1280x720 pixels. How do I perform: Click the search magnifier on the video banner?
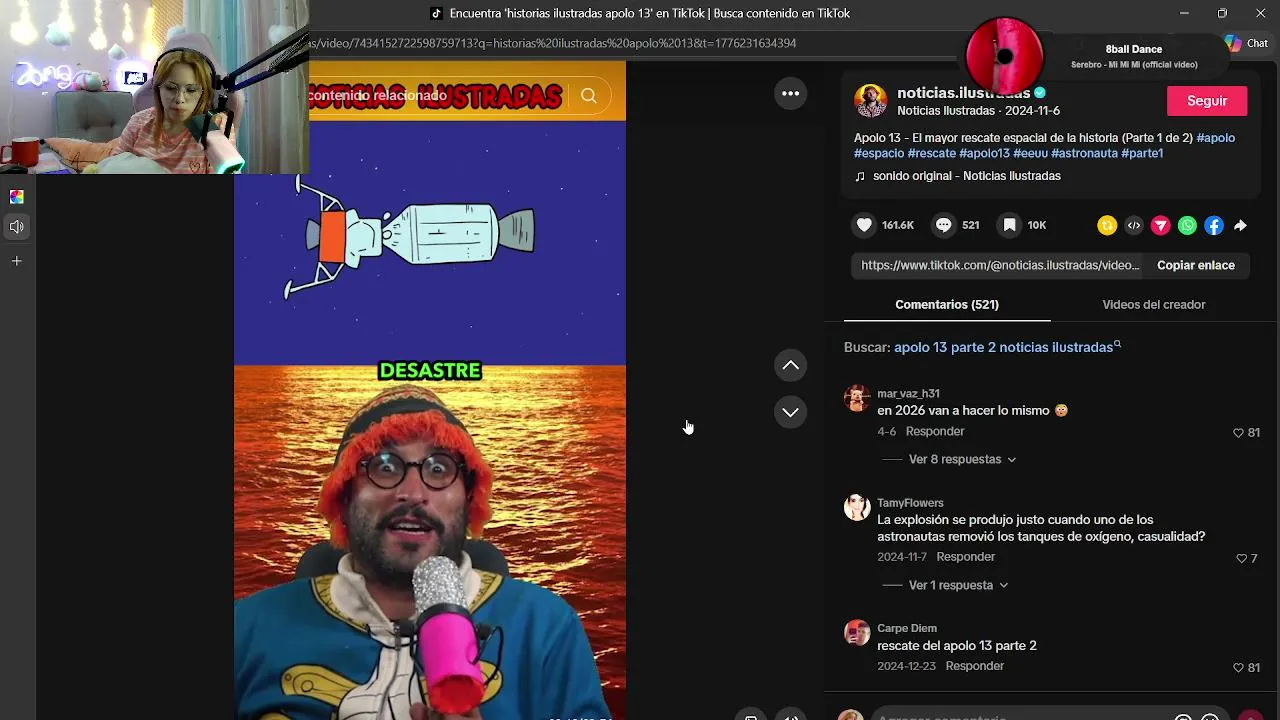pos(588,96)
